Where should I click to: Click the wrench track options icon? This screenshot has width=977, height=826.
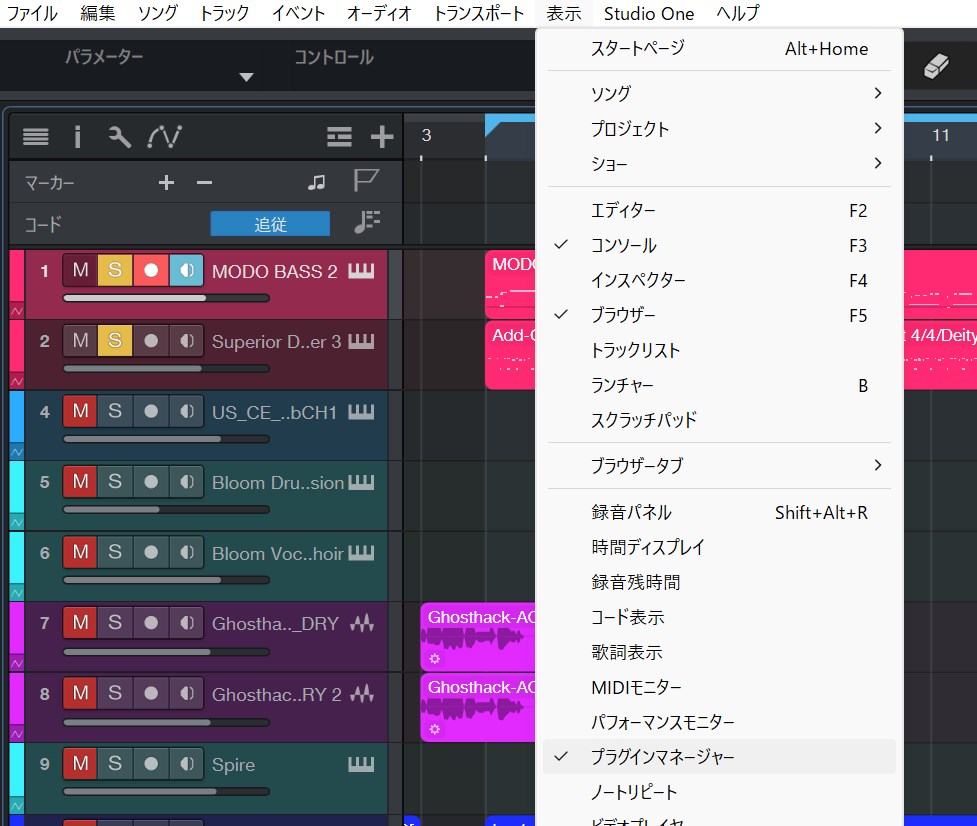(x=120, y=137)
